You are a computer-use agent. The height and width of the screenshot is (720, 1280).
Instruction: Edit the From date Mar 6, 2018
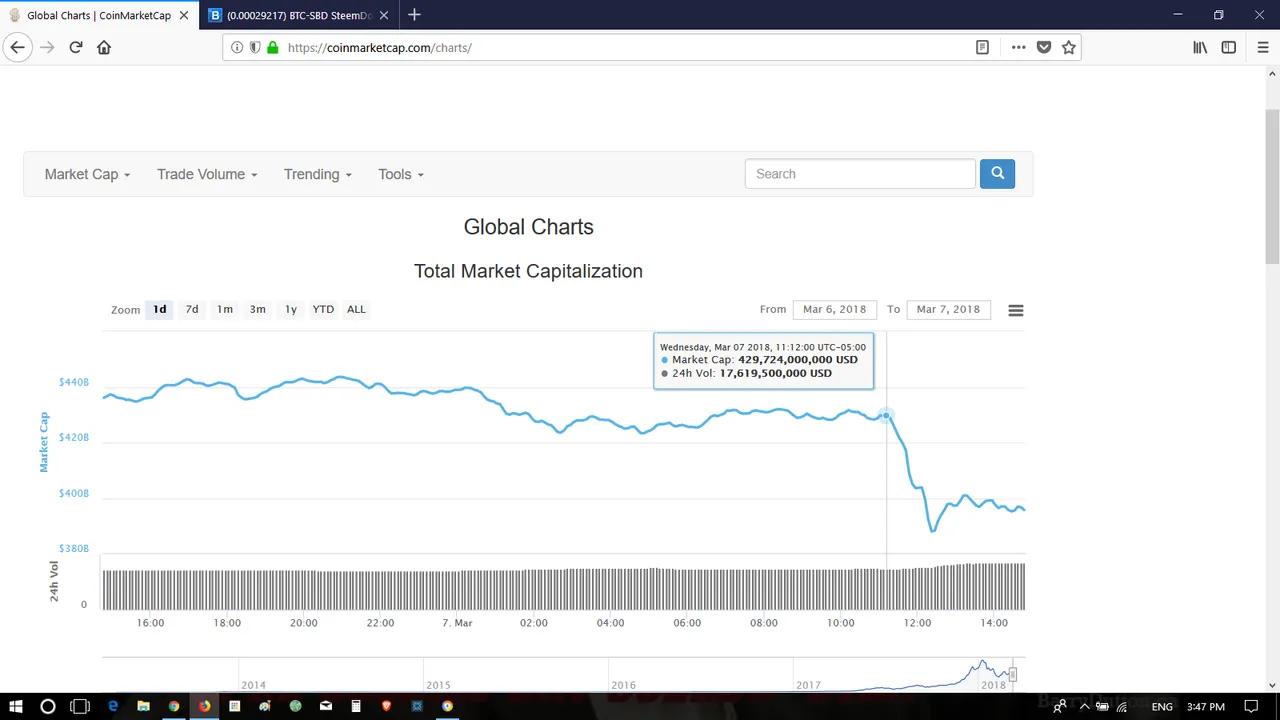pyautogui.click(x=834, y=309)
